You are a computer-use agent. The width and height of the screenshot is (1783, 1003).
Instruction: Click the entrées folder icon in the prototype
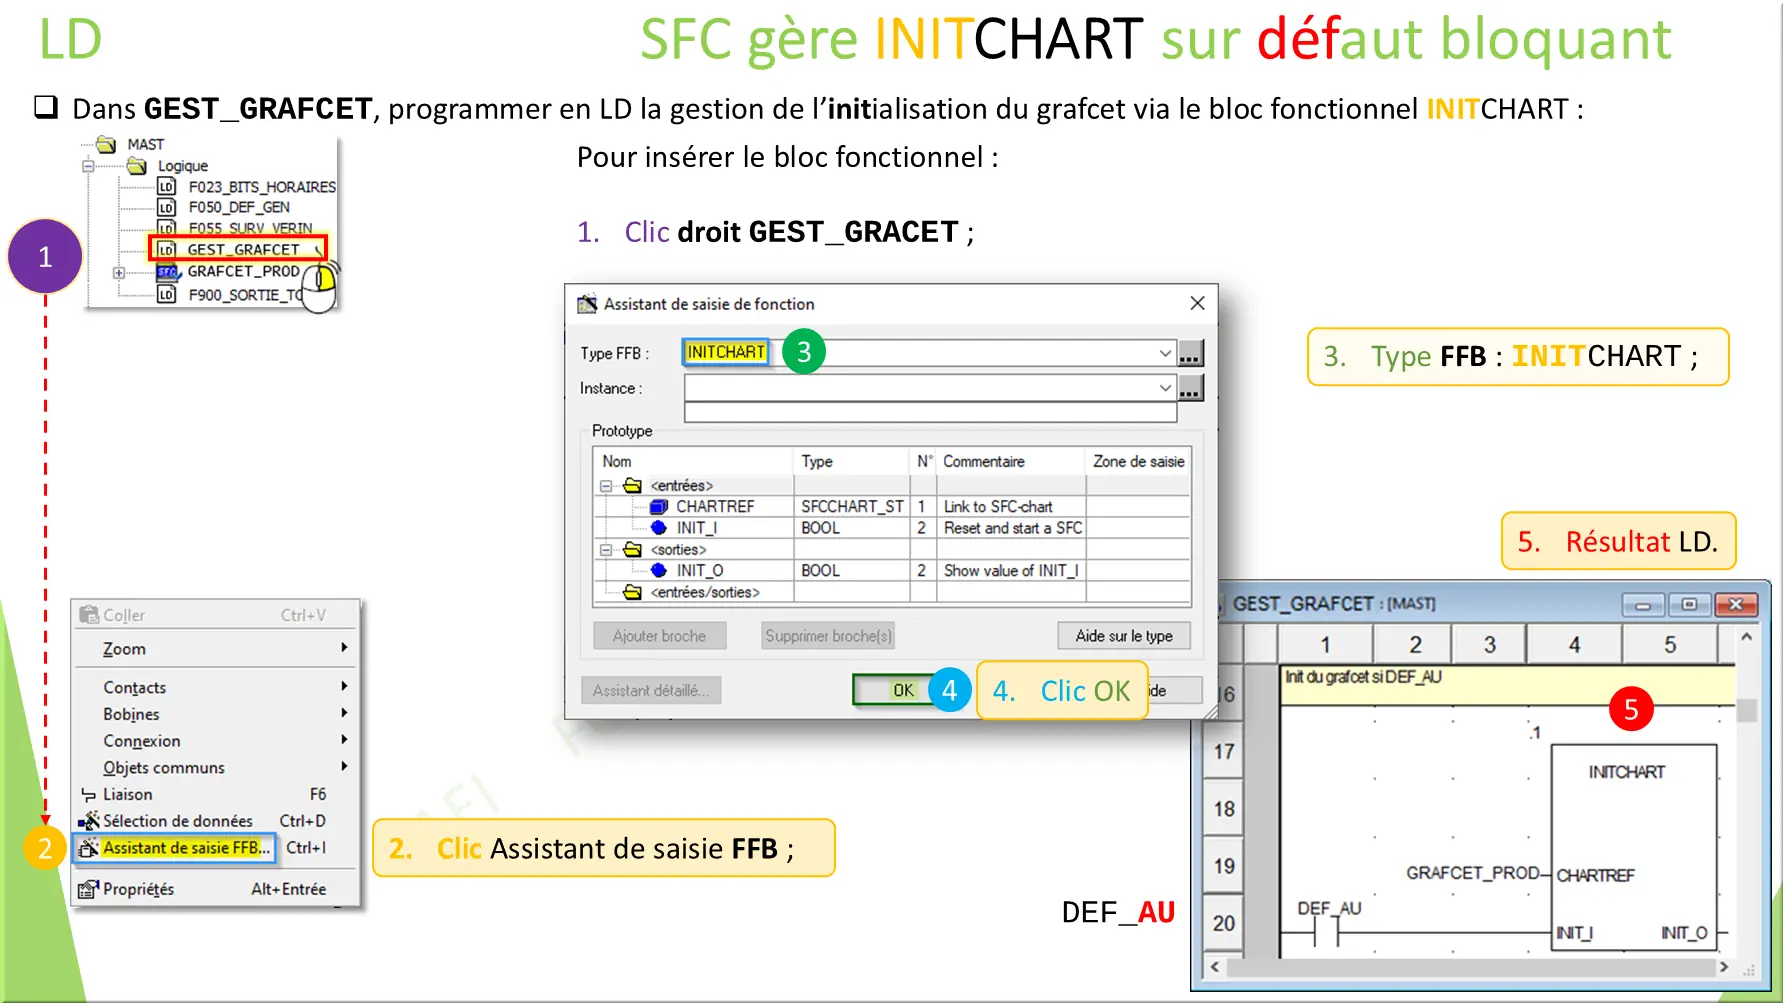(x=632, y=486)
